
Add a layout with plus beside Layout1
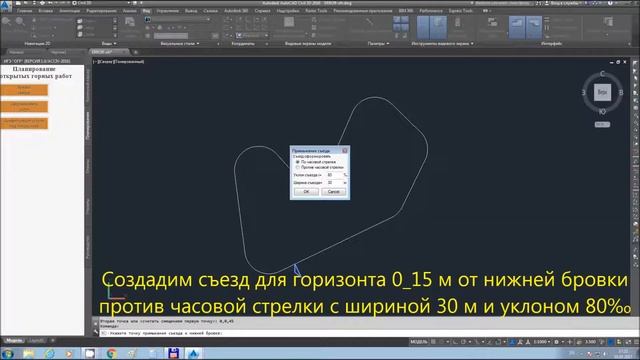point(53,340)
